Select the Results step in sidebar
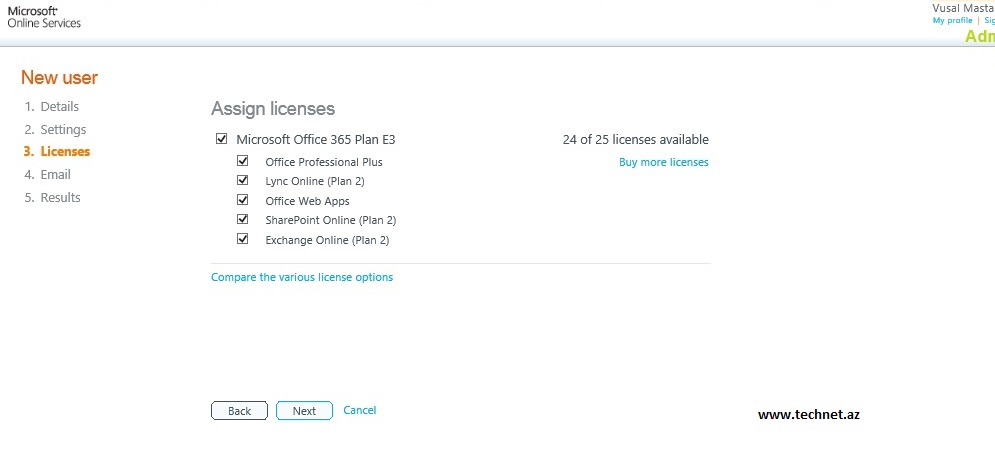 coord(60,198)
